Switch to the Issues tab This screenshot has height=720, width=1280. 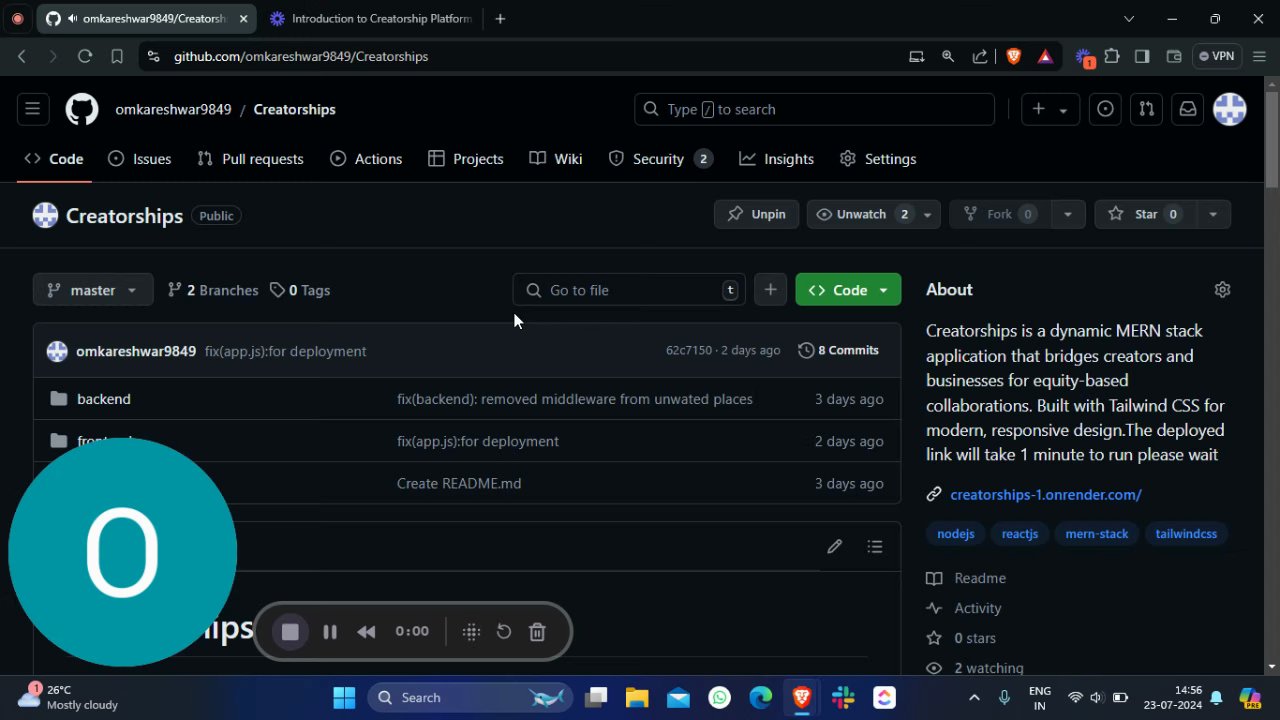click(140, 159)
